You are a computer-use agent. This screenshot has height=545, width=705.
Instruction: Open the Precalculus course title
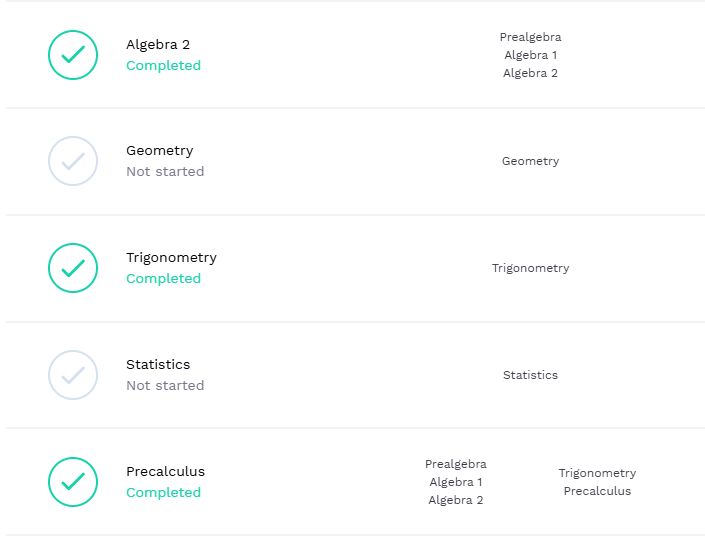165,472
